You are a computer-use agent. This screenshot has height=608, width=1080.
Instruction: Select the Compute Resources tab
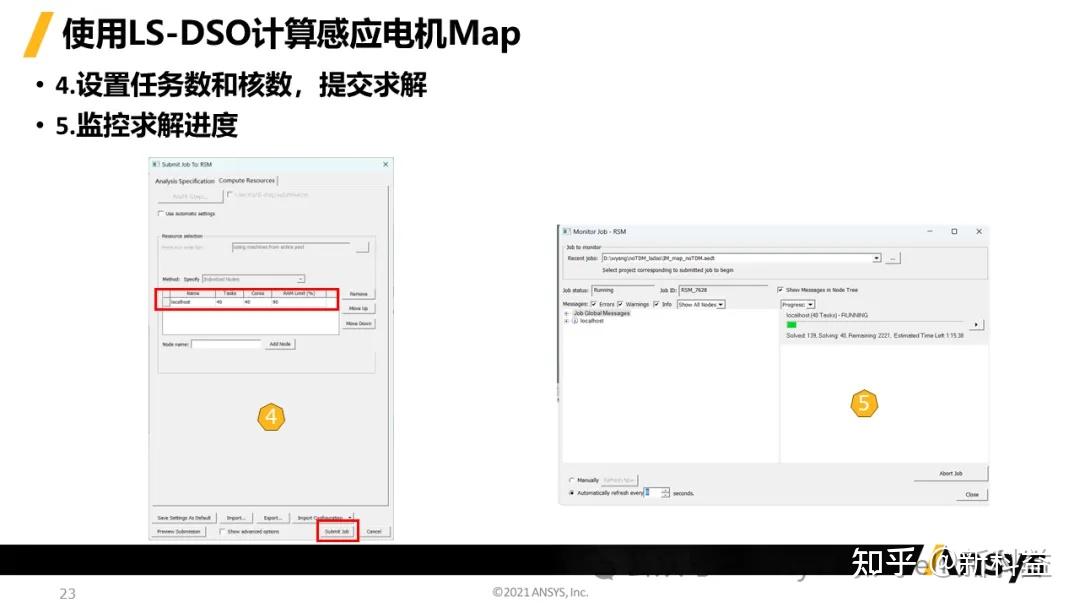coord(247,180)
